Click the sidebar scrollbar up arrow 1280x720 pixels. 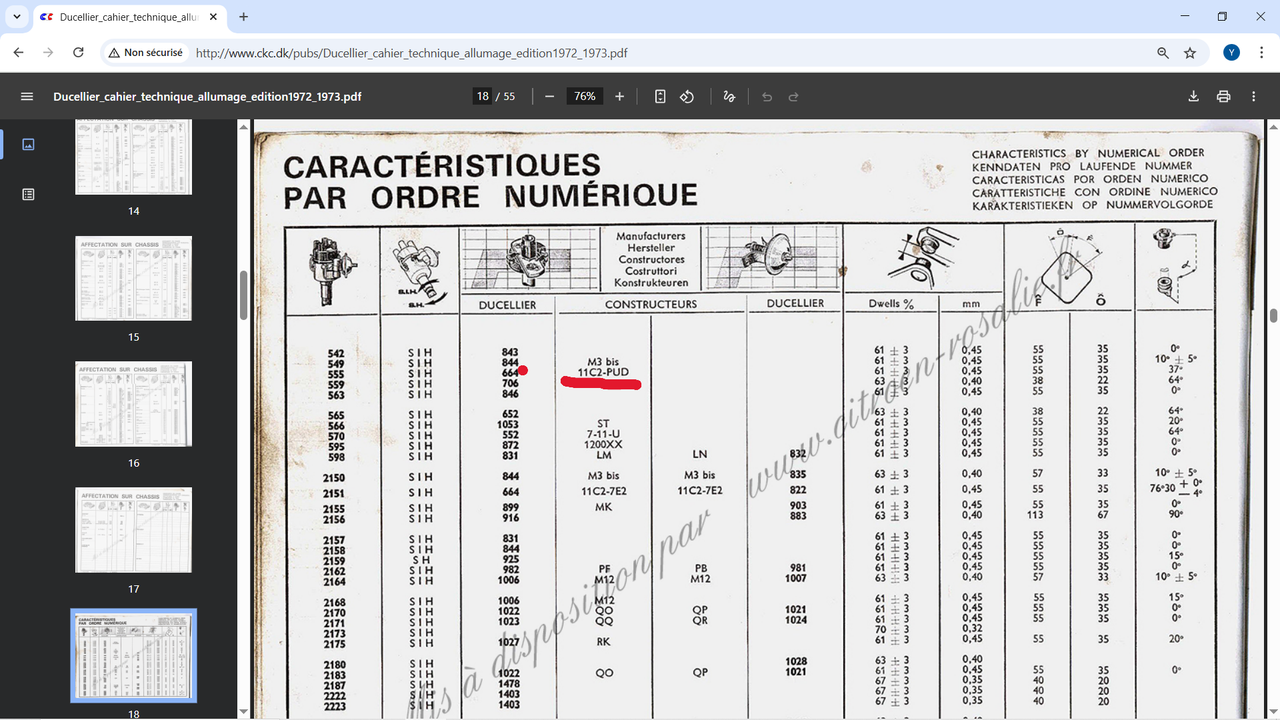tap(243, 128)
